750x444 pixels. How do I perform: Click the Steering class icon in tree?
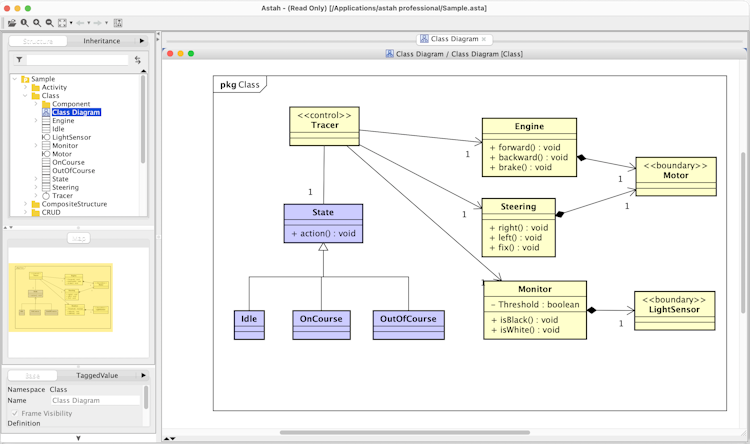click(46, 187)
